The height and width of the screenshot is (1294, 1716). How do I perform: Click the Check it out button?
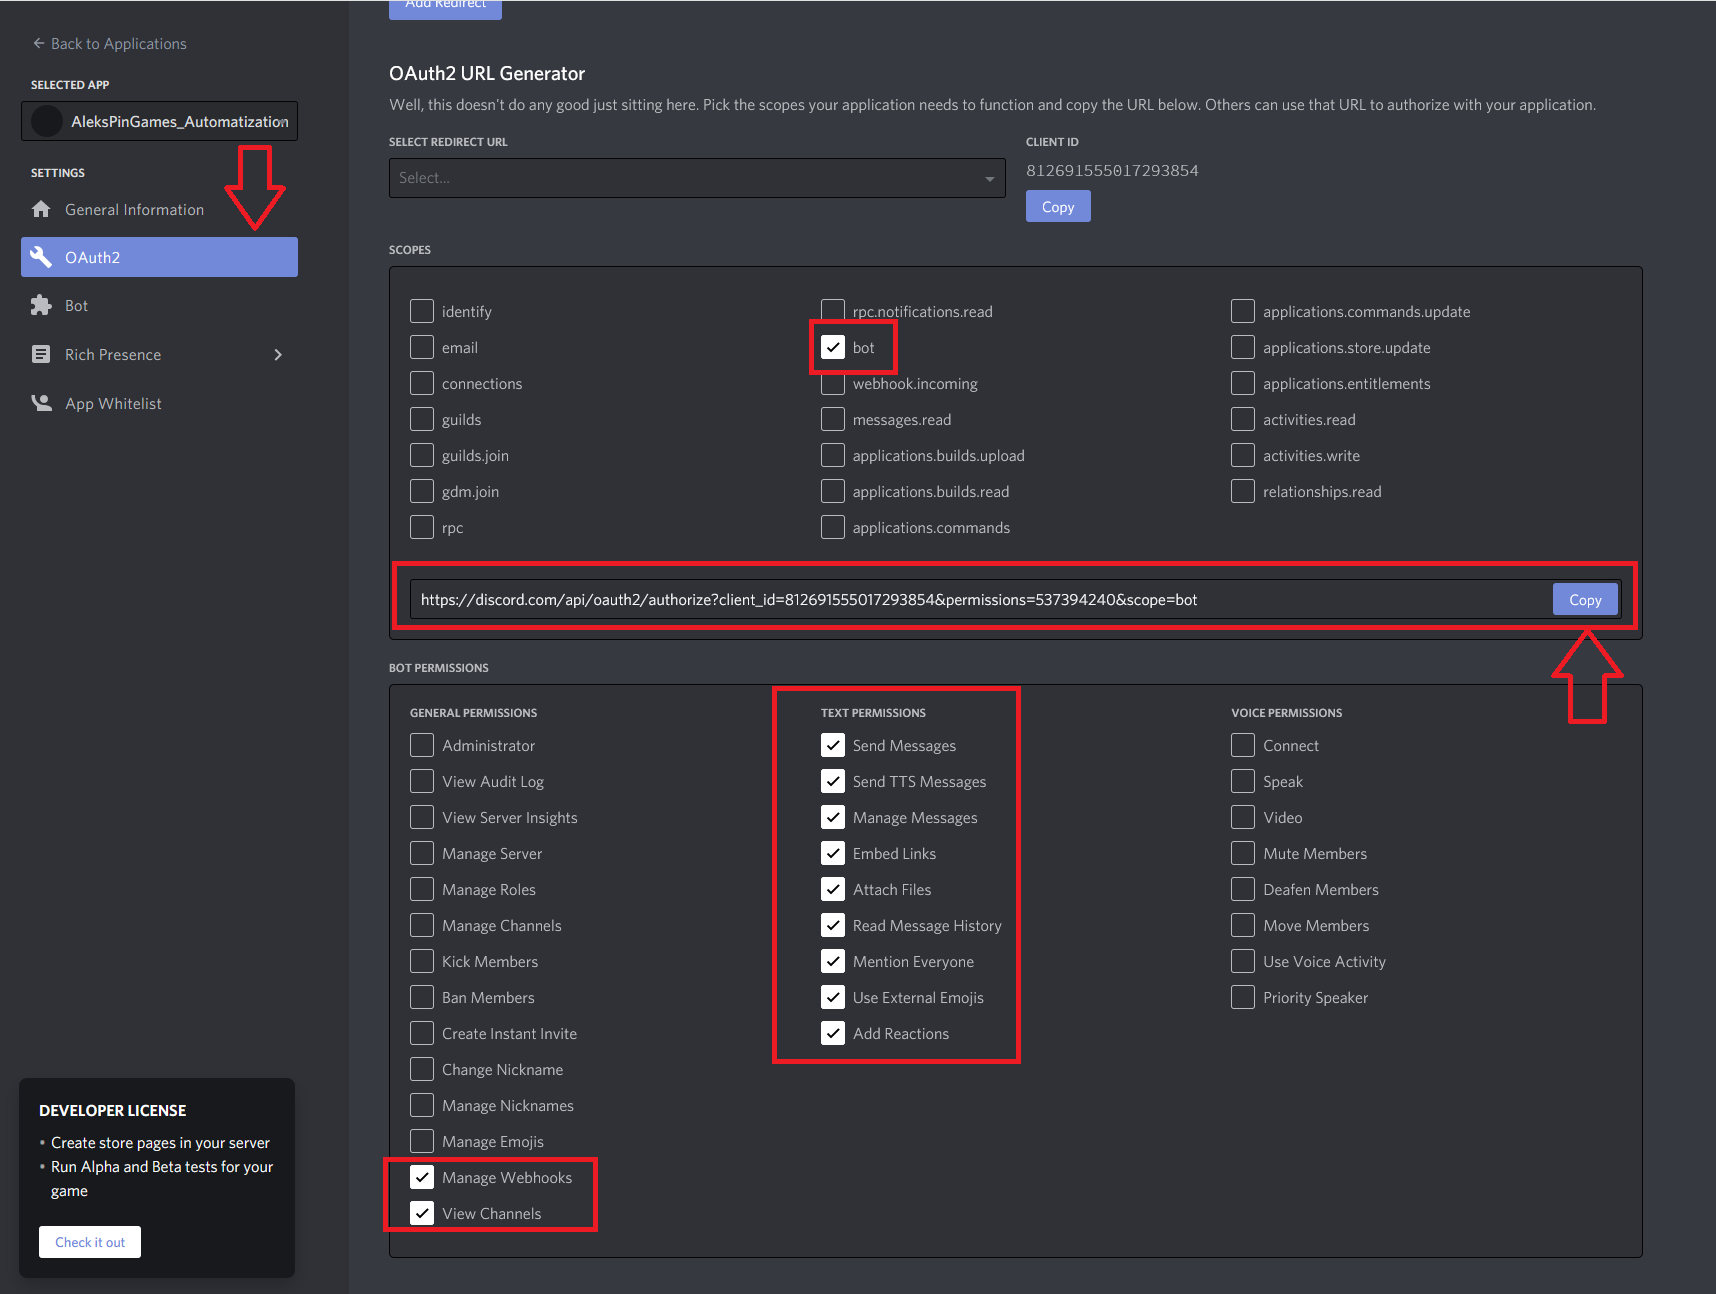pyautogui.click(x=90, y=1242)
